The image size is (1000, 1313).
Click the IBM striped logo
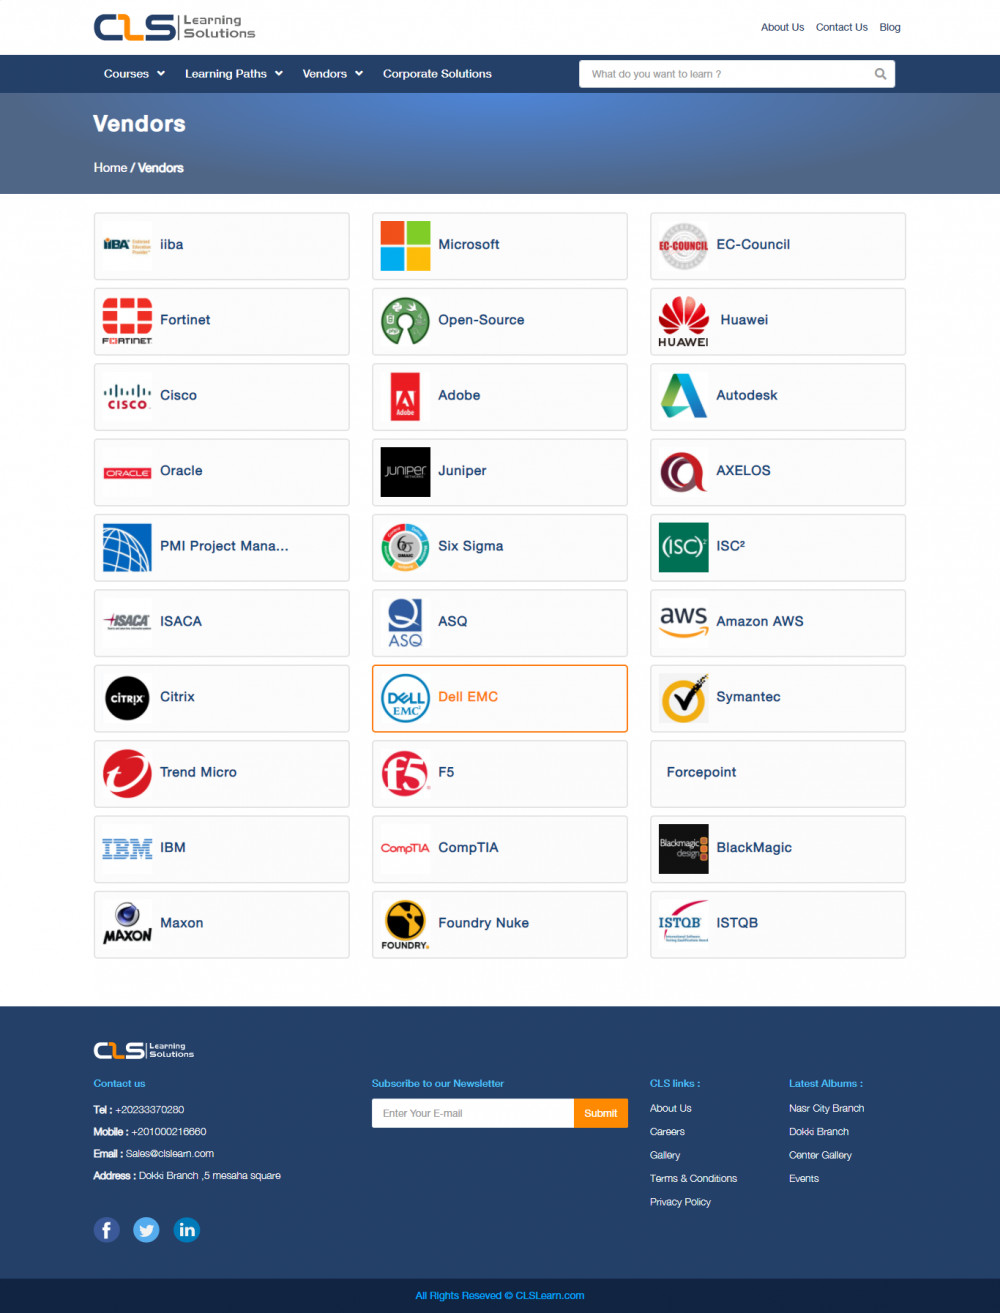[x=127, y=849]
